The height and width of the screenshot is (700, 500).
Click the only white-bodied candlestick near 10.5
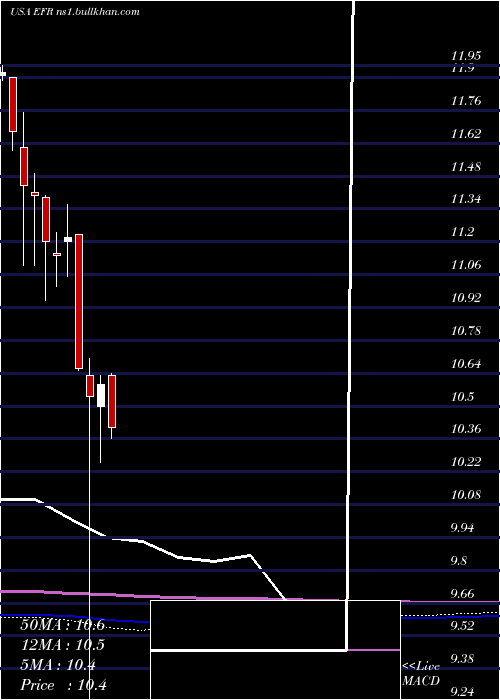click(x=101, y=395)
